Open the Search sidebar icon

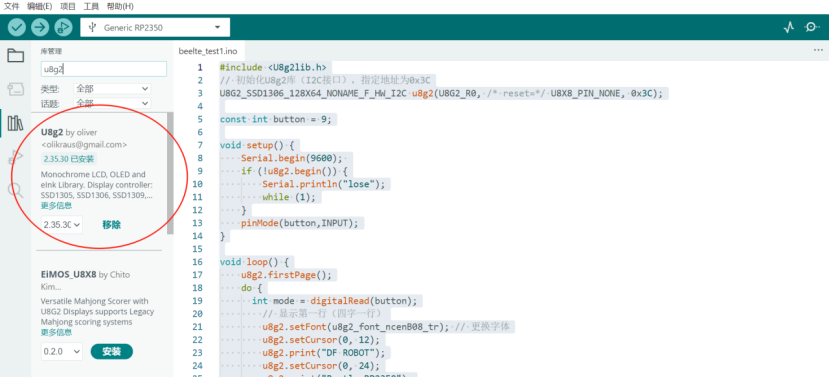pyautogui.click(x=15, y=190)
